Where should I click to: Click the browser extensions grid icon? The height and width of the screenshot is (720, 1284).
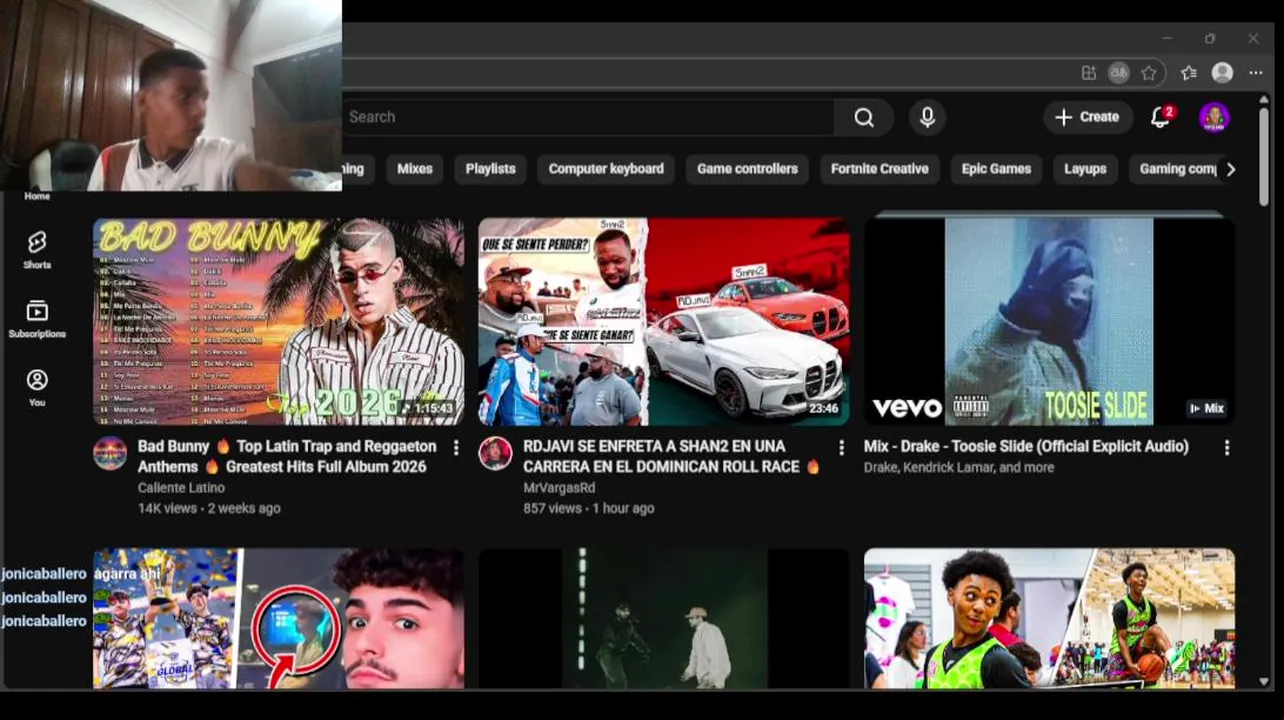[1089, 73]
